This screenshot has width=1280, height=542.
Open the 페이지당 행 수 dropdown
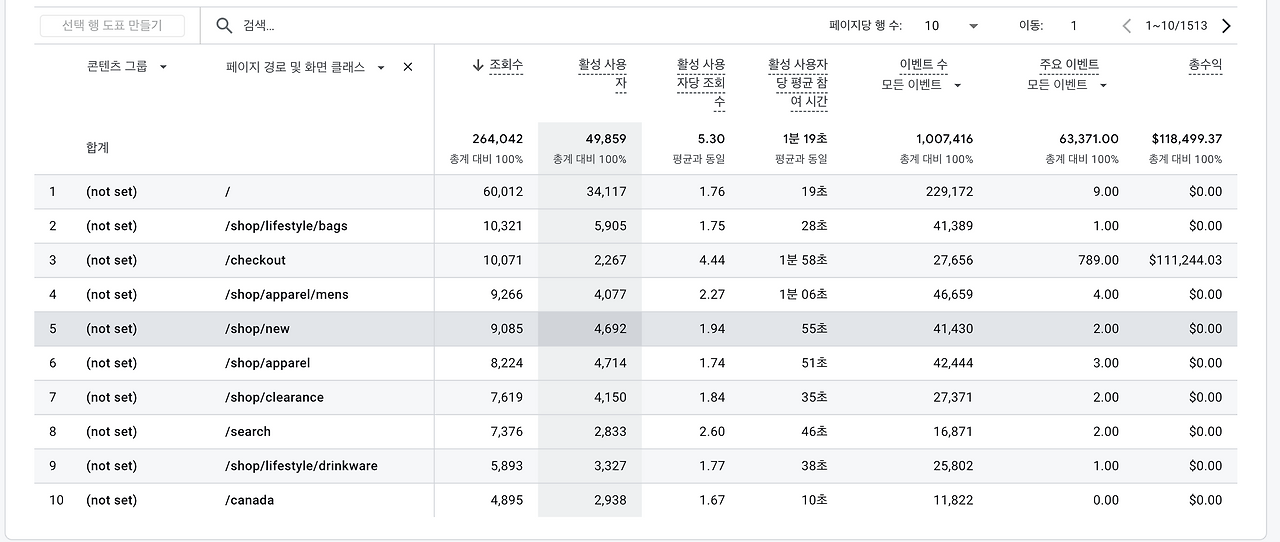pyautogui.click(x=973, y=26)
